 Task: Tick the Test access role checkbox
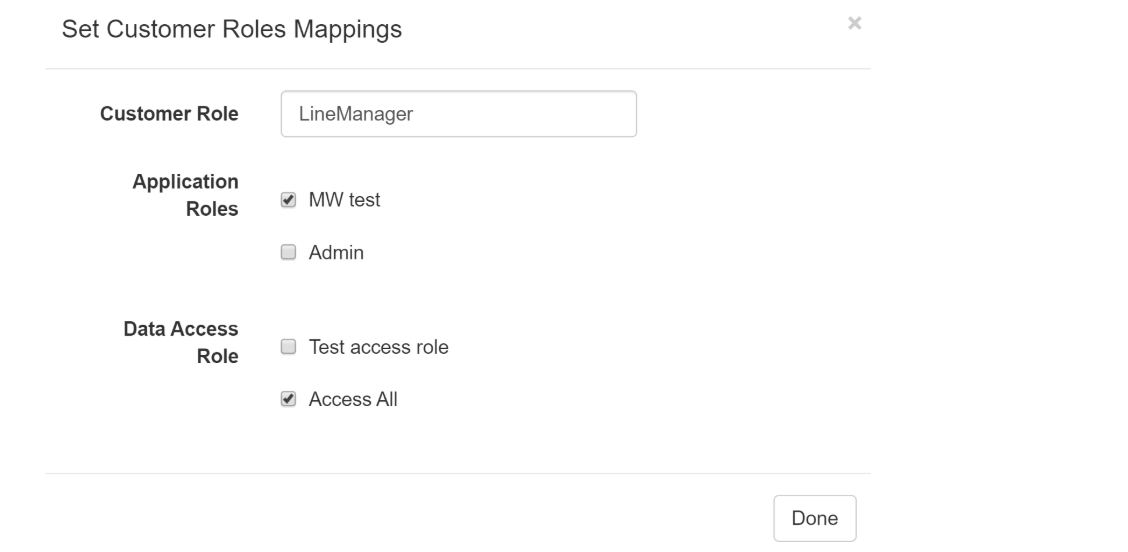[288, 347]
